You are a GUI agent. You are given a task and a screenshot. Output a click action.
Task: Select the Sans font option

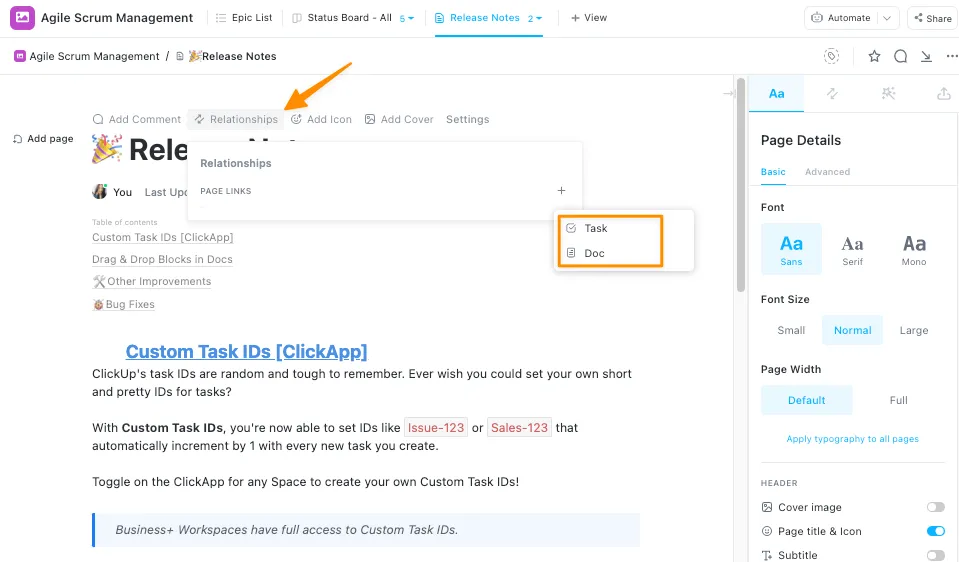[791, 249]
